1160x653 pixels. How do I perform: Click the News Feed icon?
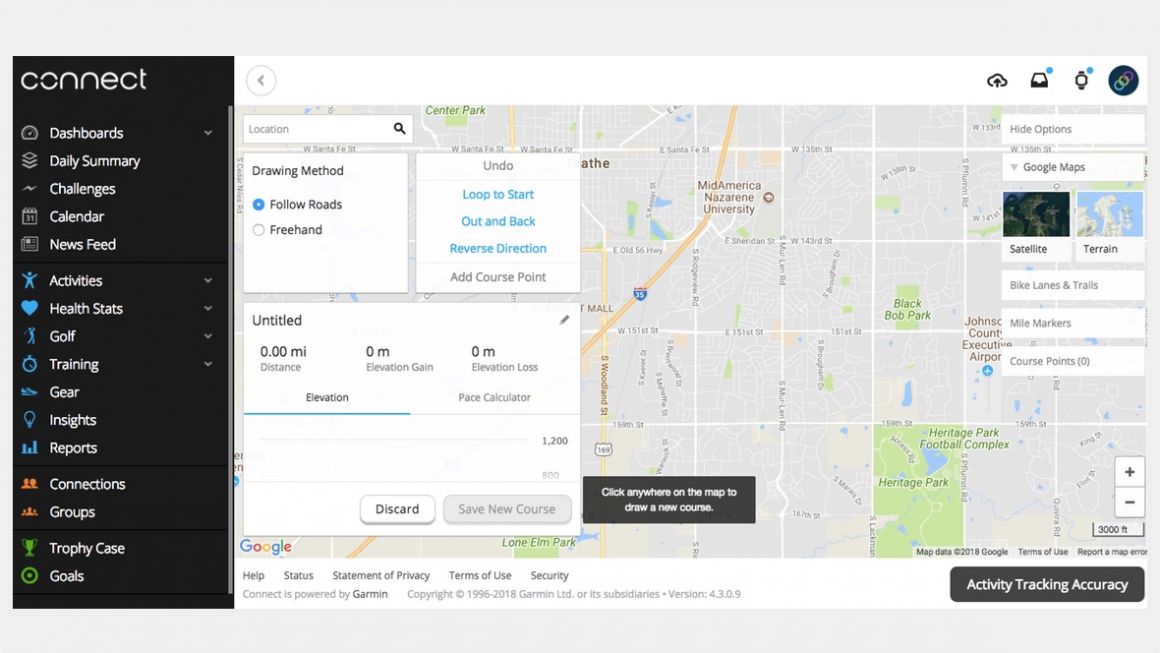(30, 244)
